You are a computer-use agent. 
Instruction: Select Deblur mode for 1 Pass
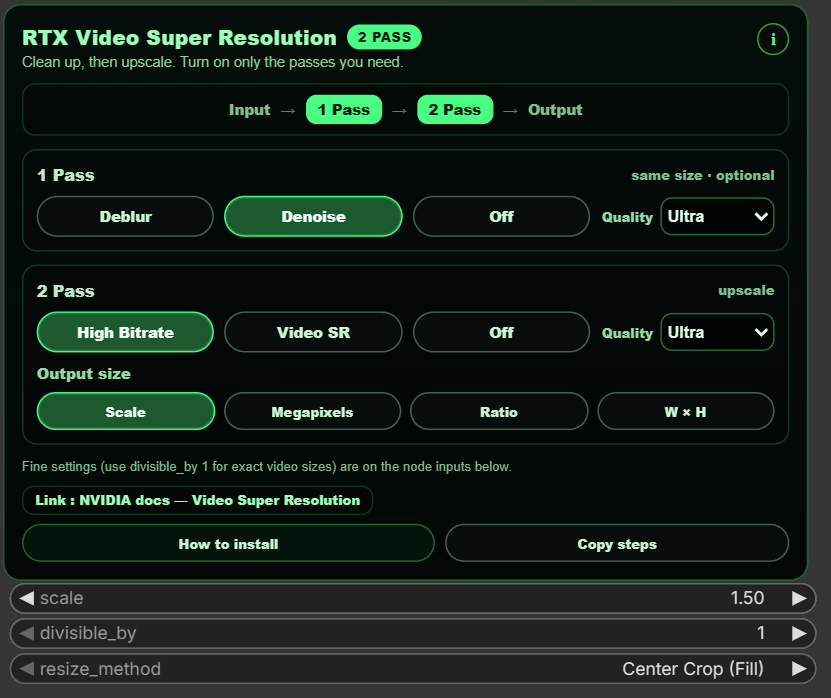coord(125,216)
